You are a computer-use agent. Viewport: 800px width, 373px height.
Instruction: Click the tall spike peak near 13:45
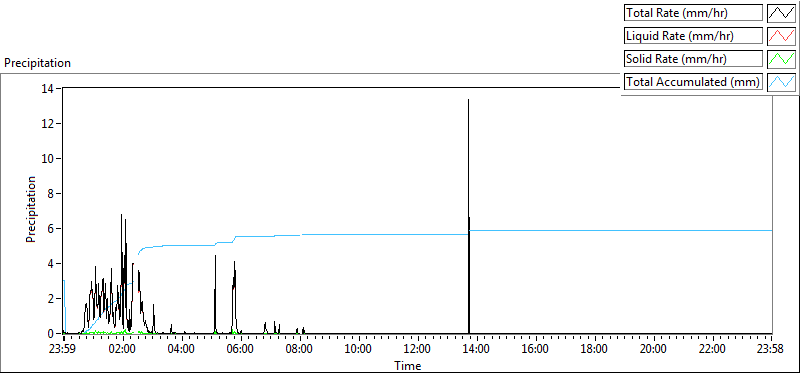point(468,101)
